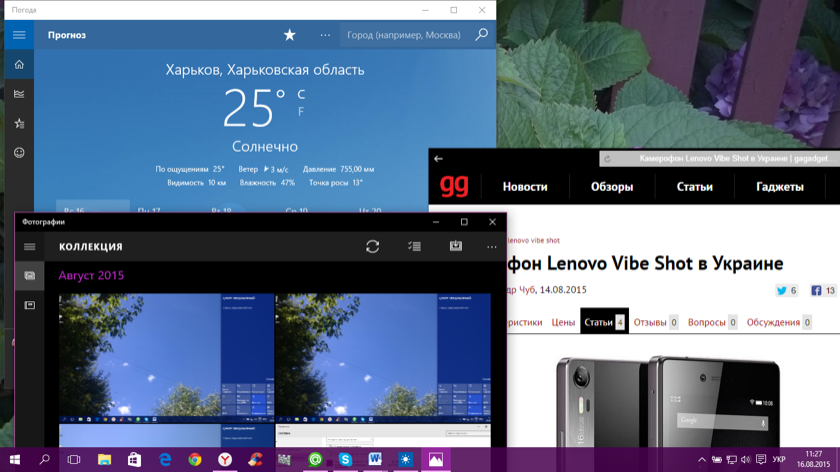This screenshot has width=840, height=472.
Task: Add Kharkiv to favorites with star icon
Action: [290, 35]
